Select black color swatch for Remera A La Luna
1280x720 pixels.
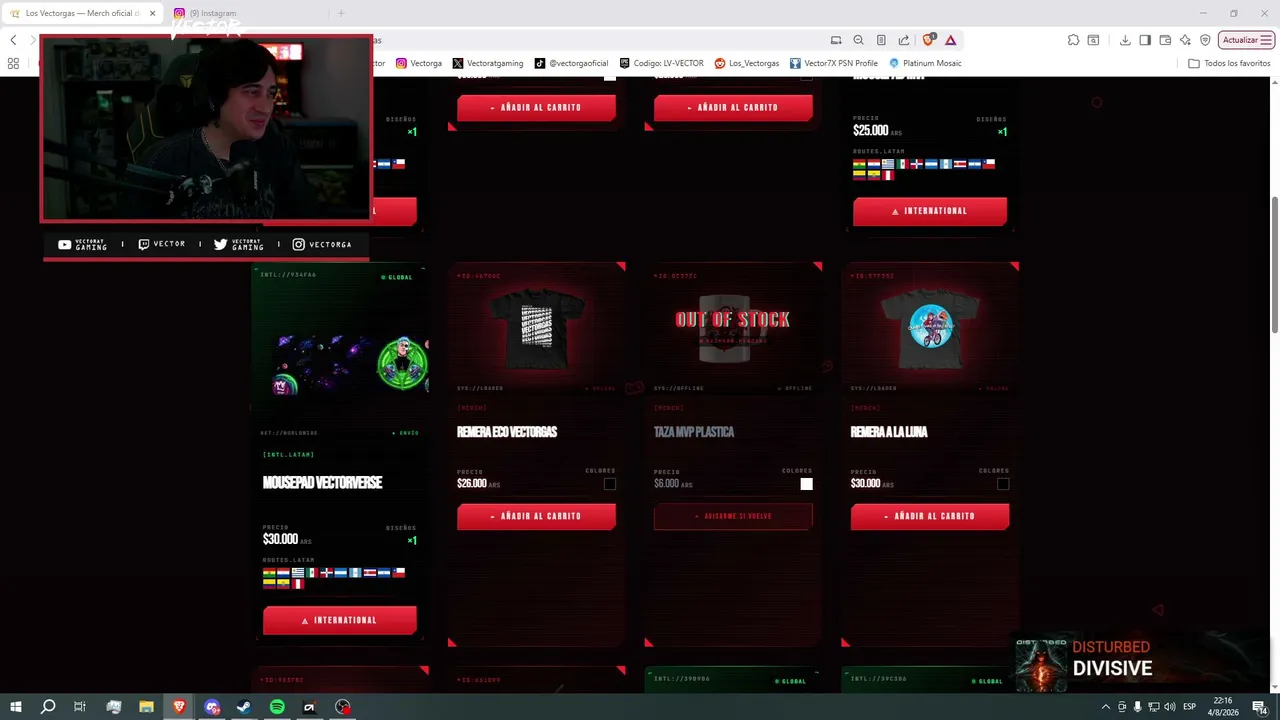click(x=1003, y=484)
